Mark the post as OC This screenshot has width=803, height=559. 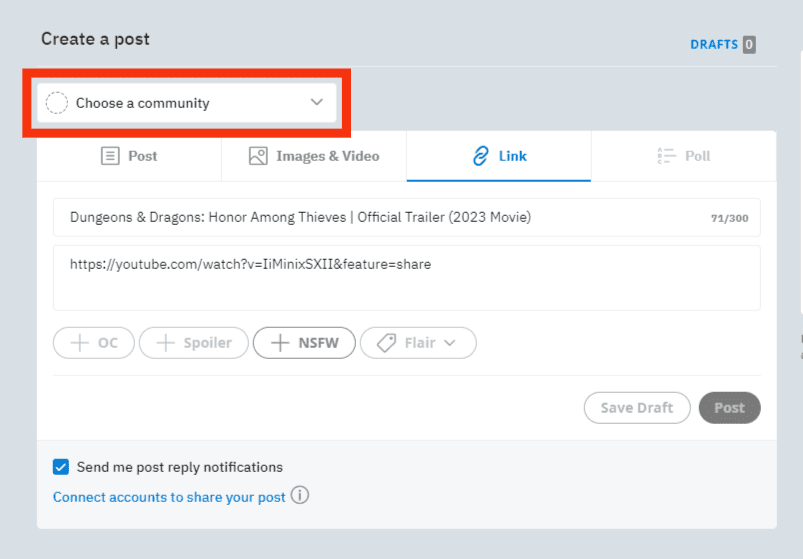(94, 343)
